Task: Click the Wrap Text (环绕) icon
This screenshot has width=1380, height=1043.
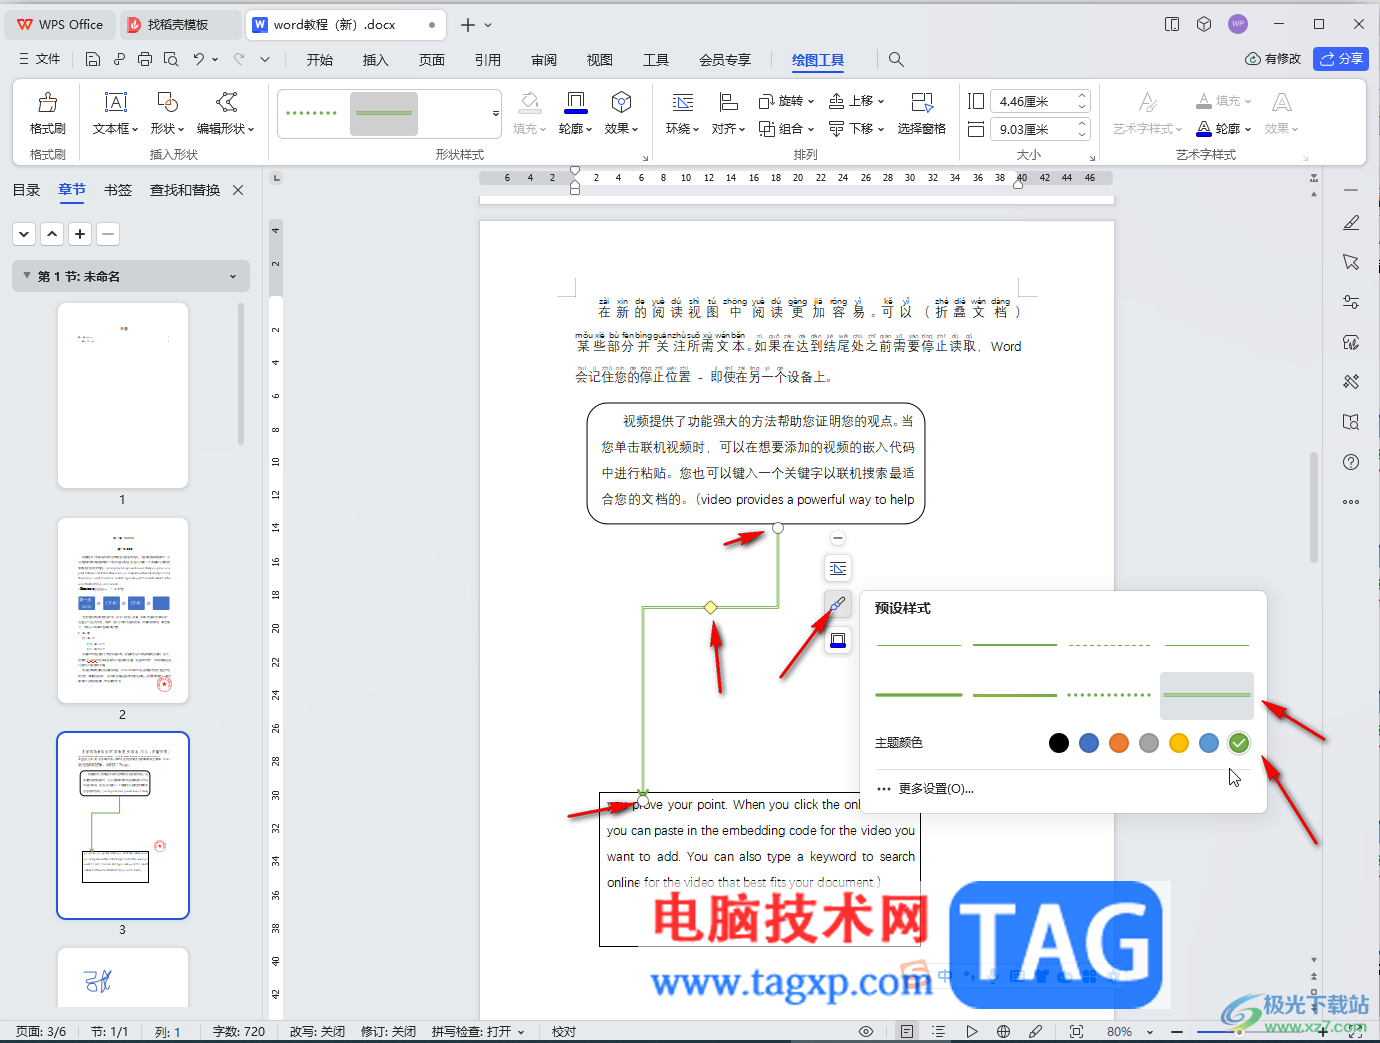Action: point(682,103)
